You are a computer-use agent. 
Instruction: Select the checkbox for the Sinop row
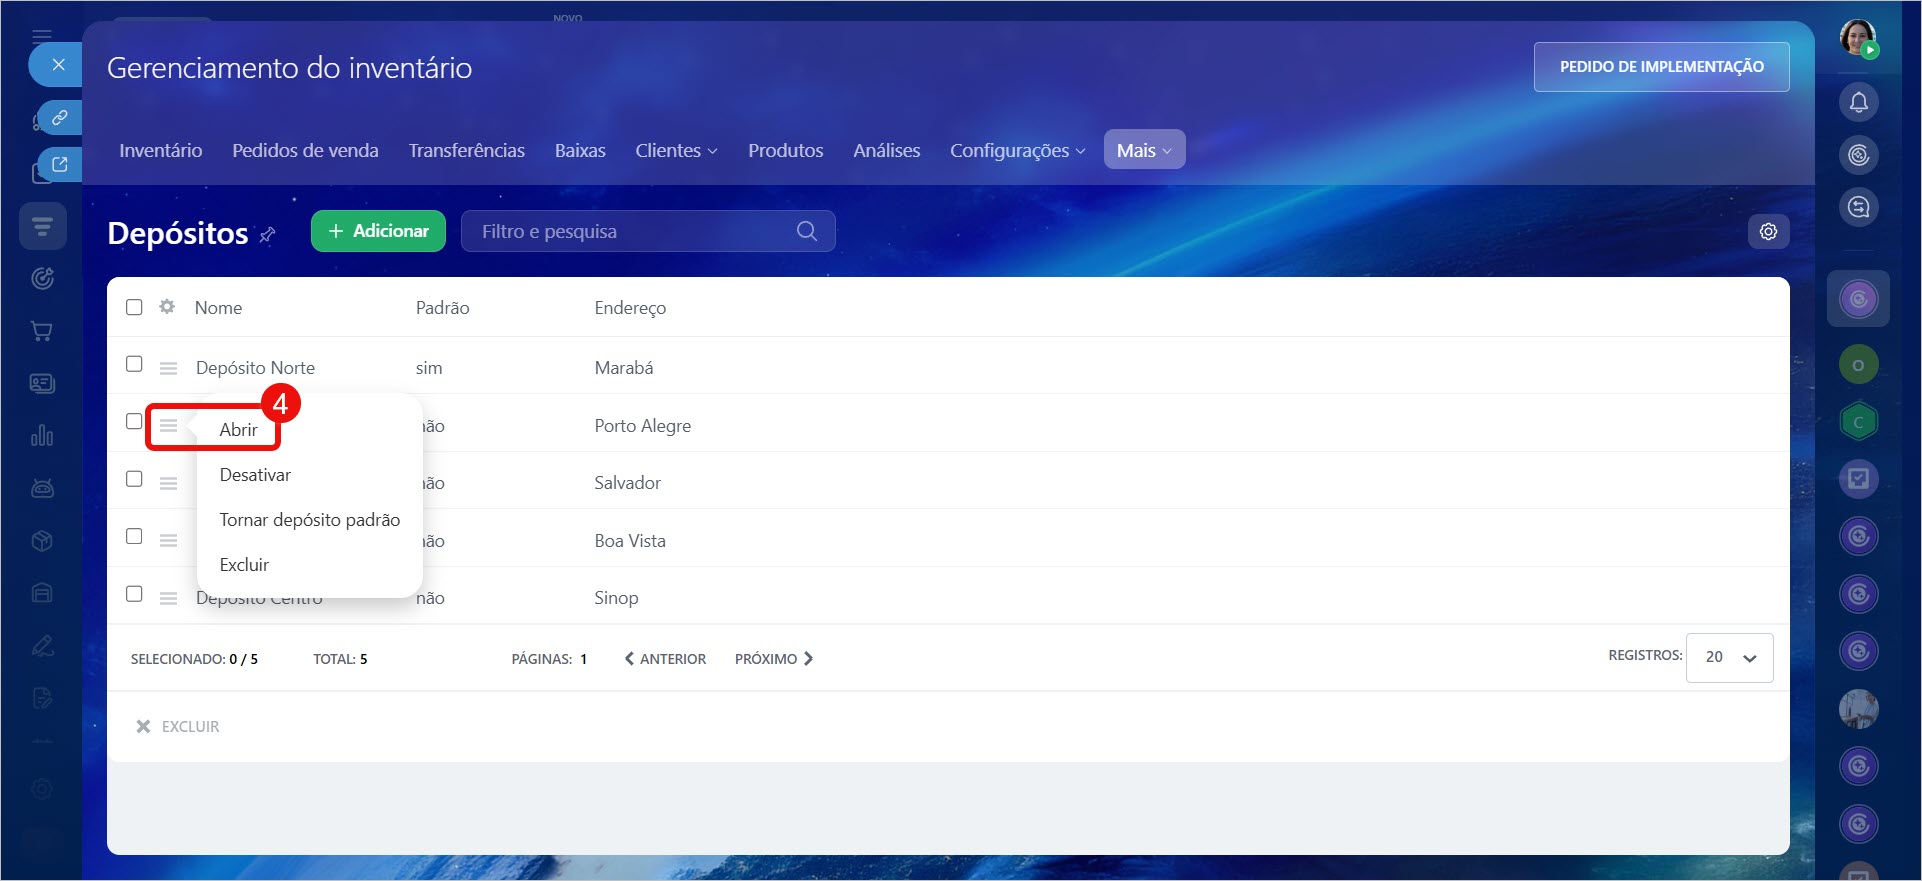point(134,594)
